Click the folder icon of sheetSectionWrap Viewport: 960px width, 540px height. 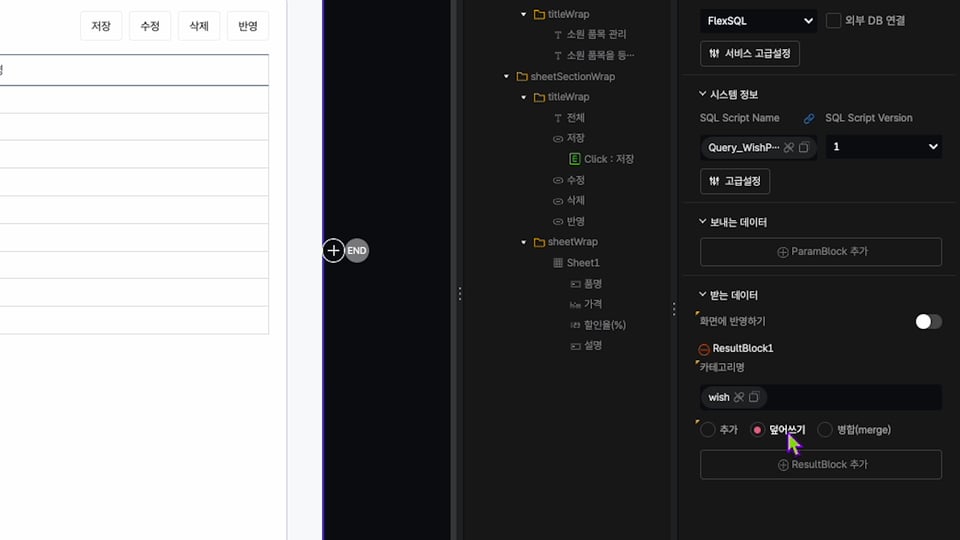click(x=522, y=77)
